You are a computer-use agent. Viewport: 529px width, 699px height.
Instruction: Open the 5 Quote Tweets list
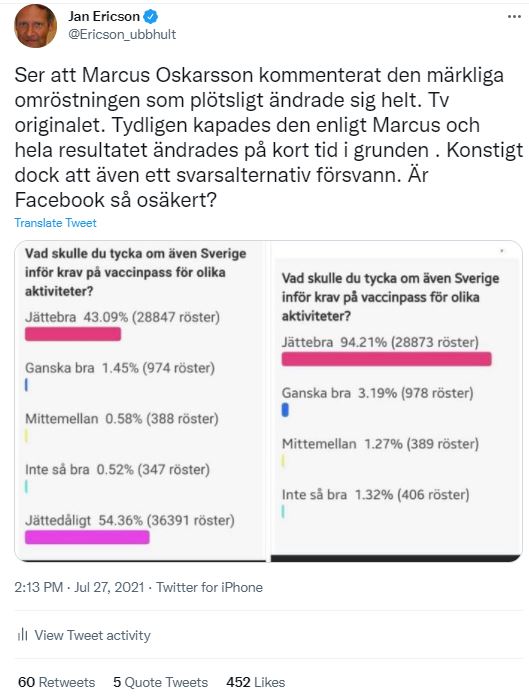pos(160,682)
